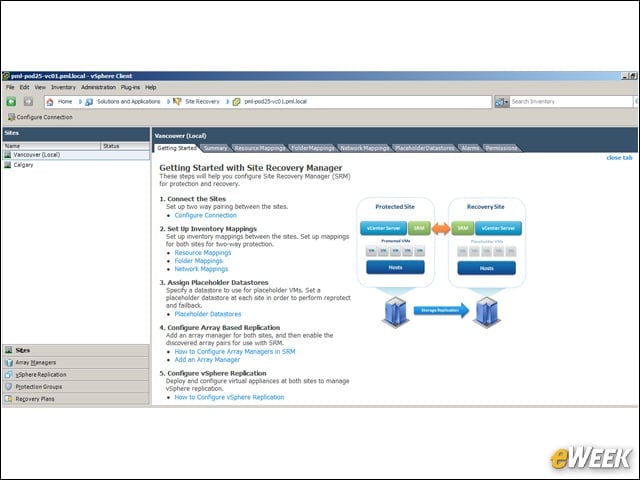Switch to the Getting Started tab

click(177, 148)
